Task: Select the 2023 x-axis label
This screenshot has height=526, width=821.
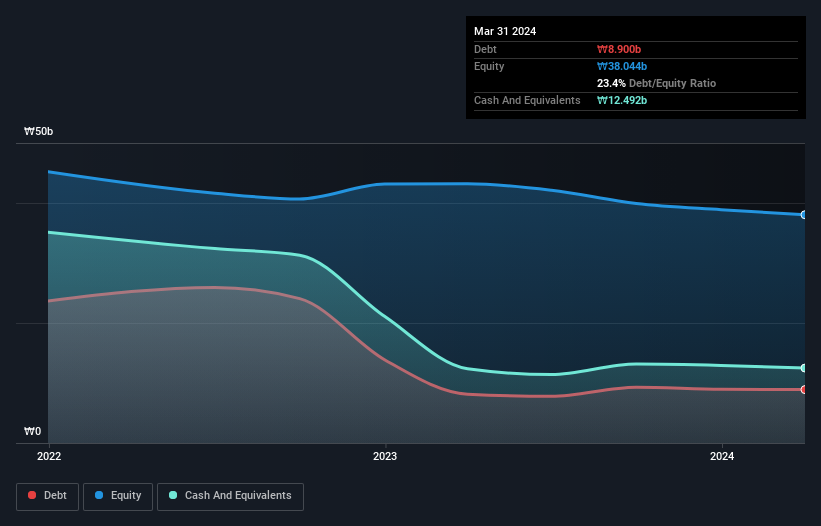Action: tap(385, 456)
